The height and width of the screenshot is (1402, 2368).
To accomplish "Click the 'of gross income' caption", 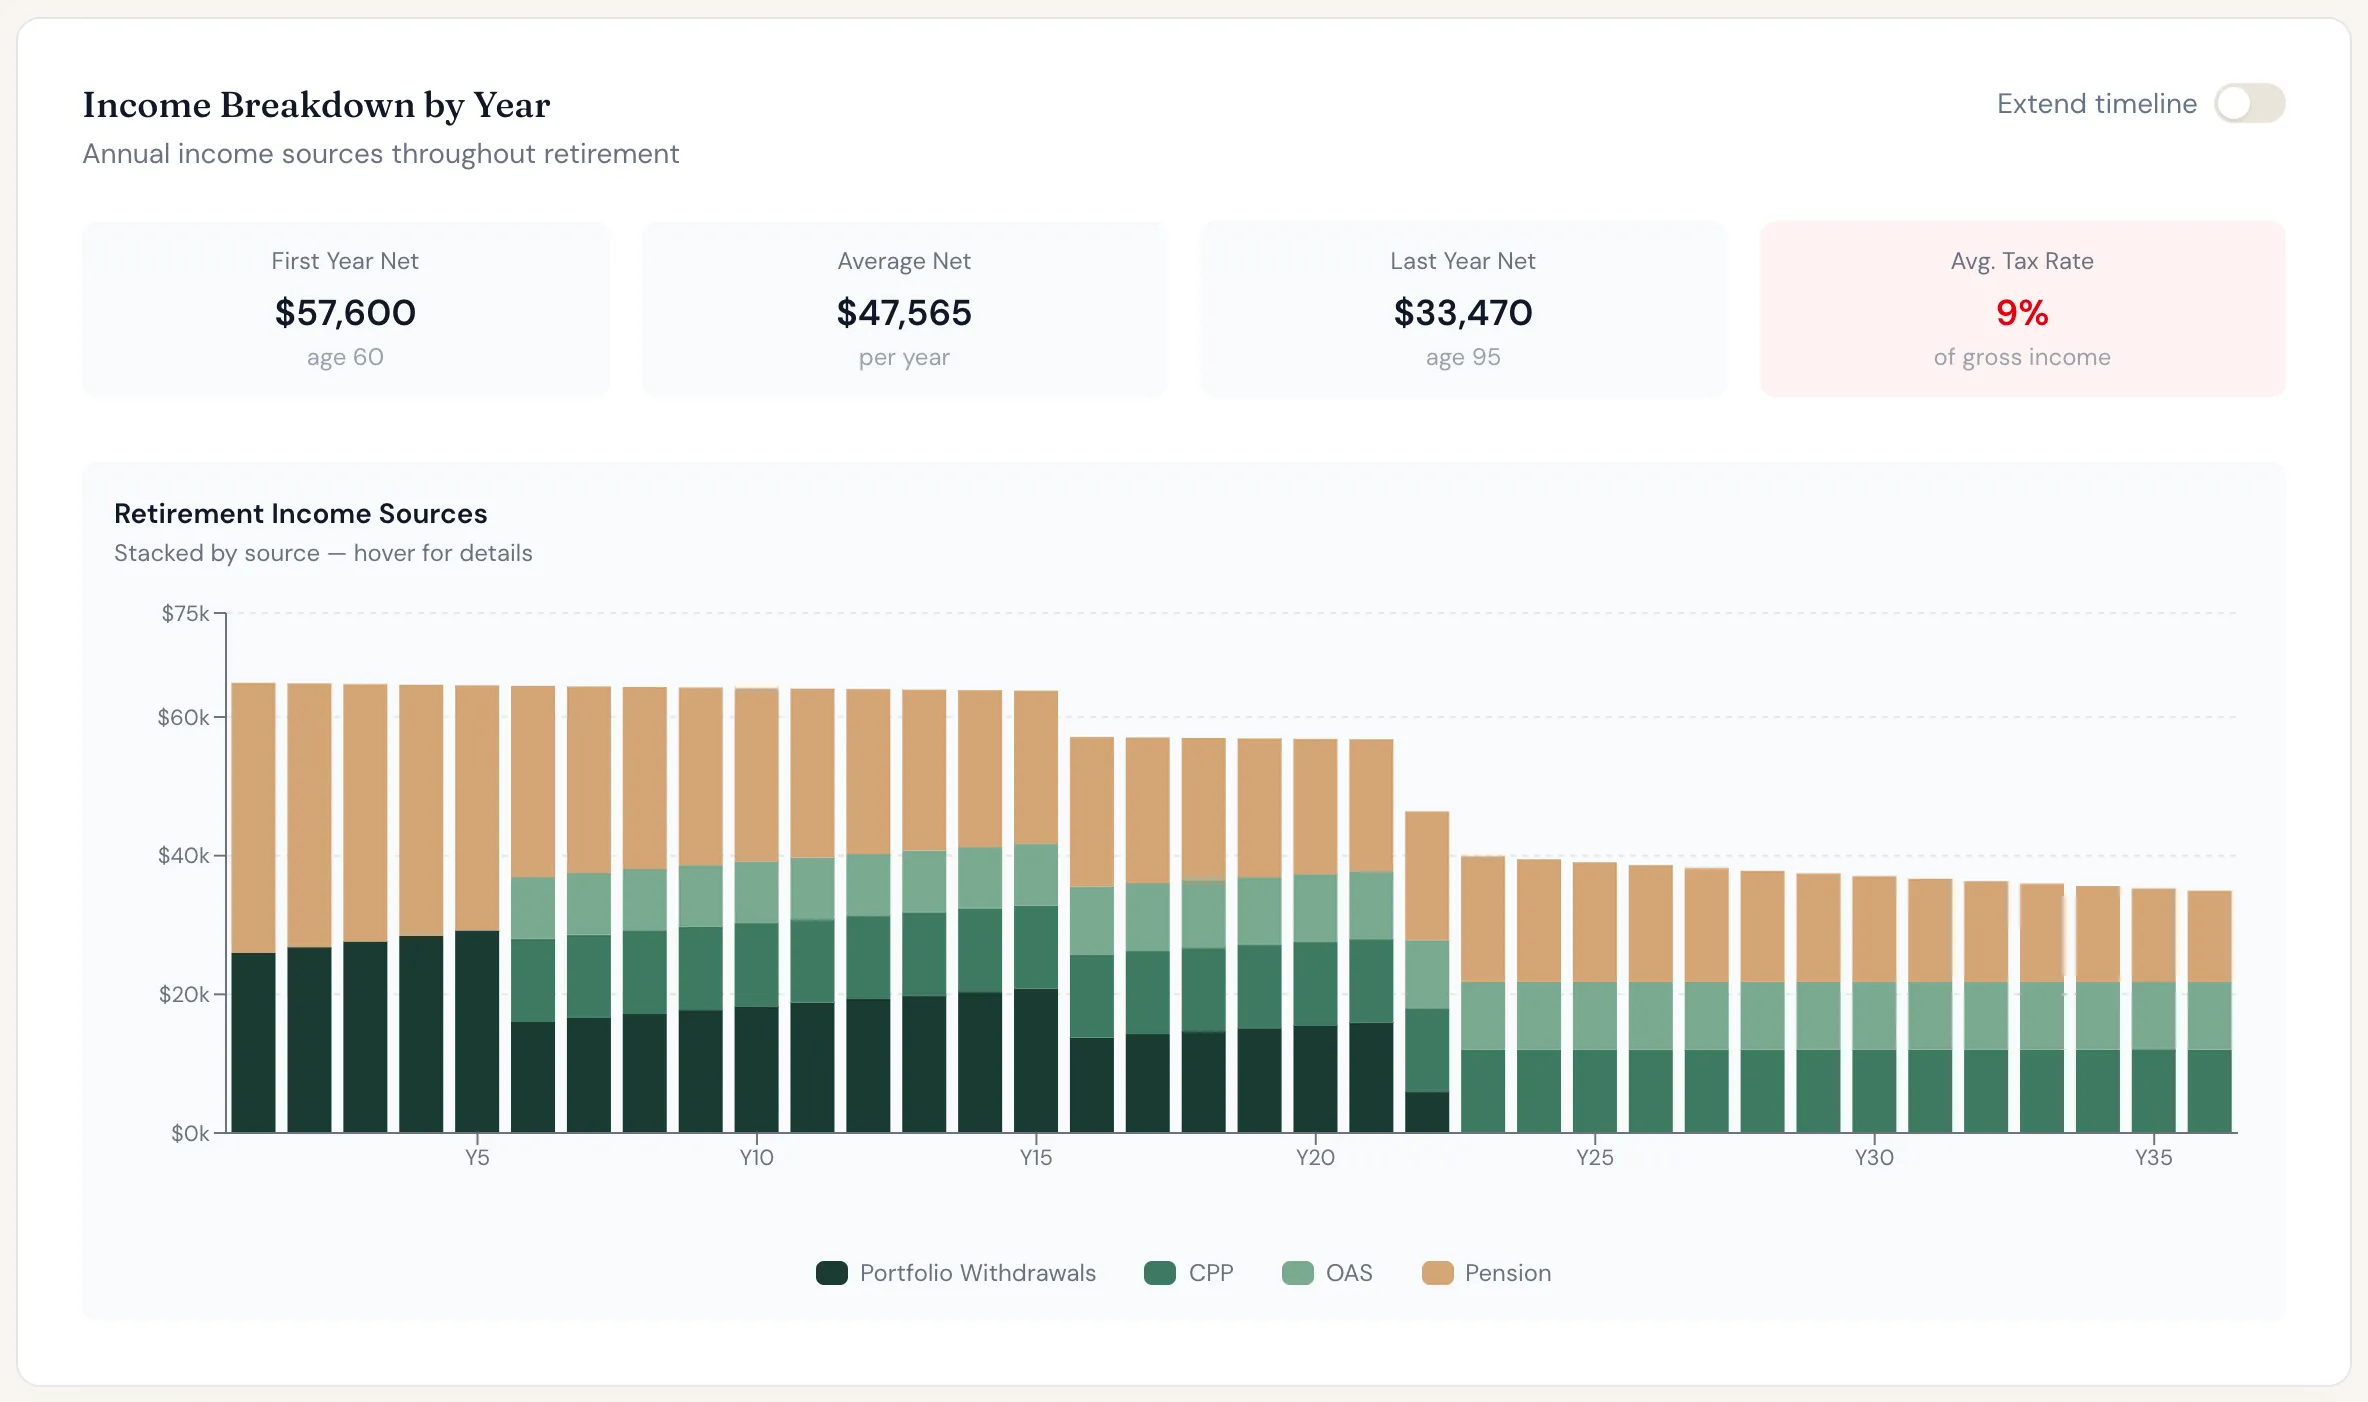I will tap(2022, 357).
